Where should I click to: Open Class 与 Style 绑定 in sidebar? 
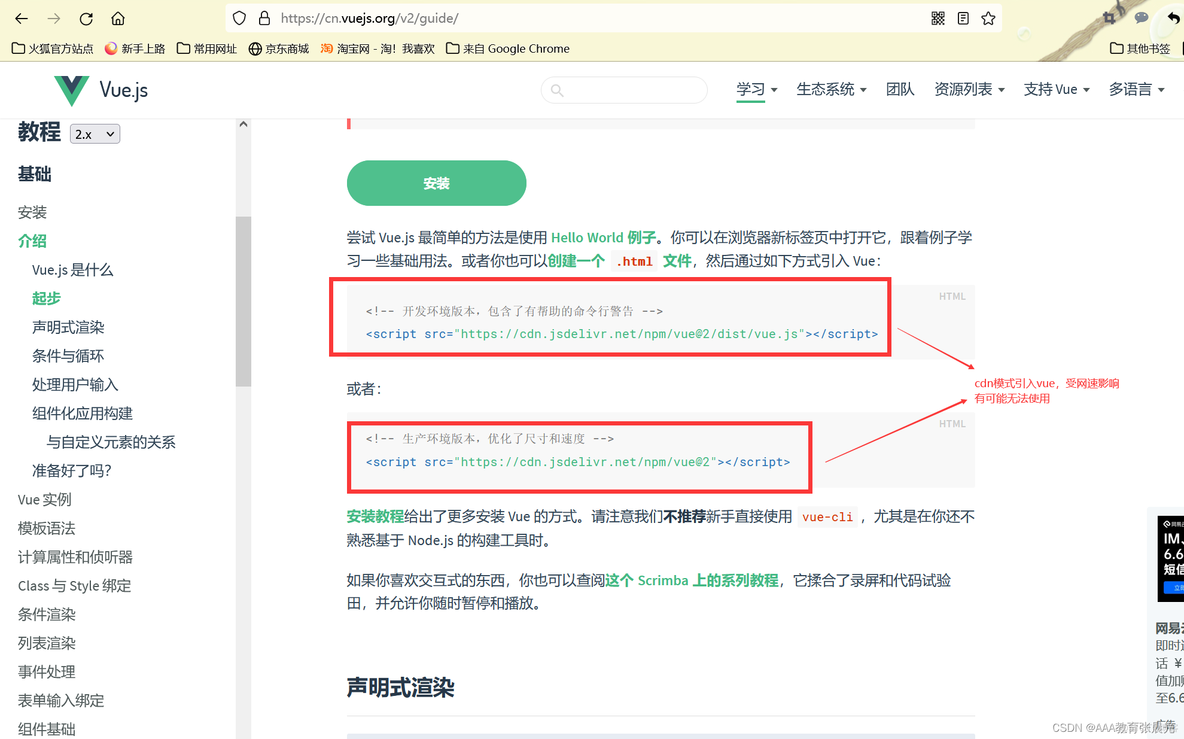[75, 585]
